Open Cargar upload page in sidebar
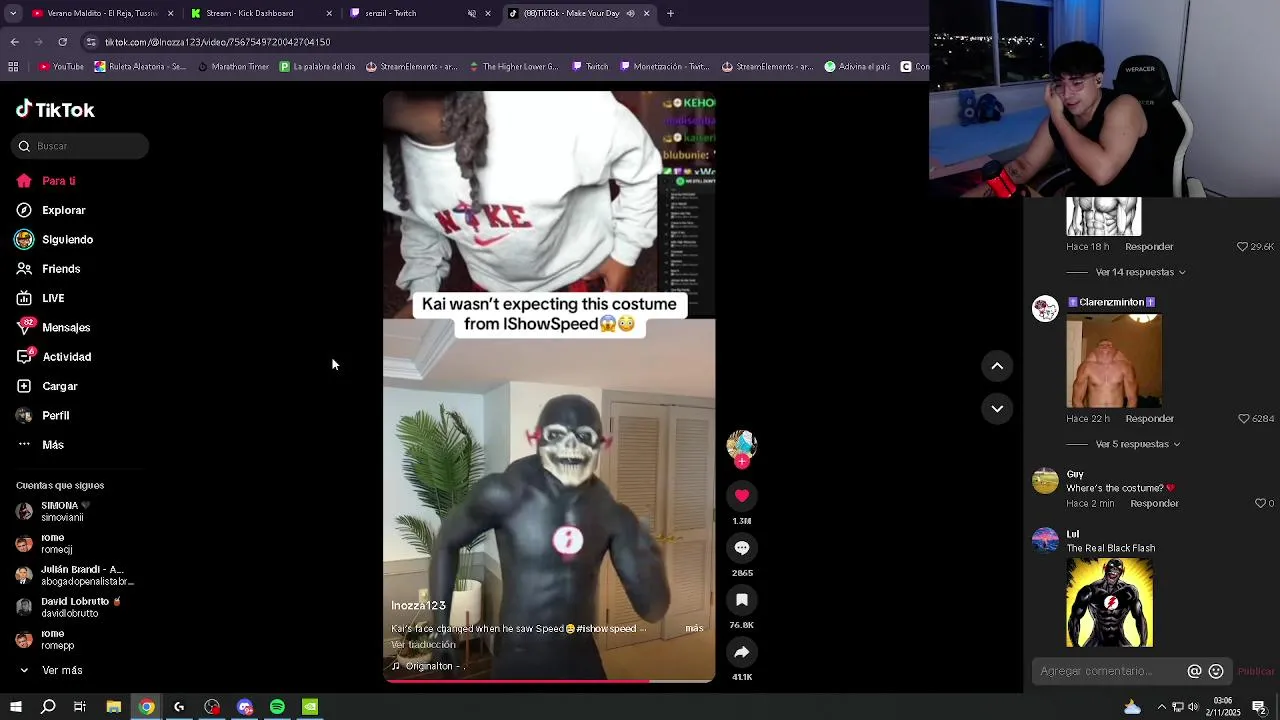The height and width of the screenshot is (720, 1280). (46, 386)
